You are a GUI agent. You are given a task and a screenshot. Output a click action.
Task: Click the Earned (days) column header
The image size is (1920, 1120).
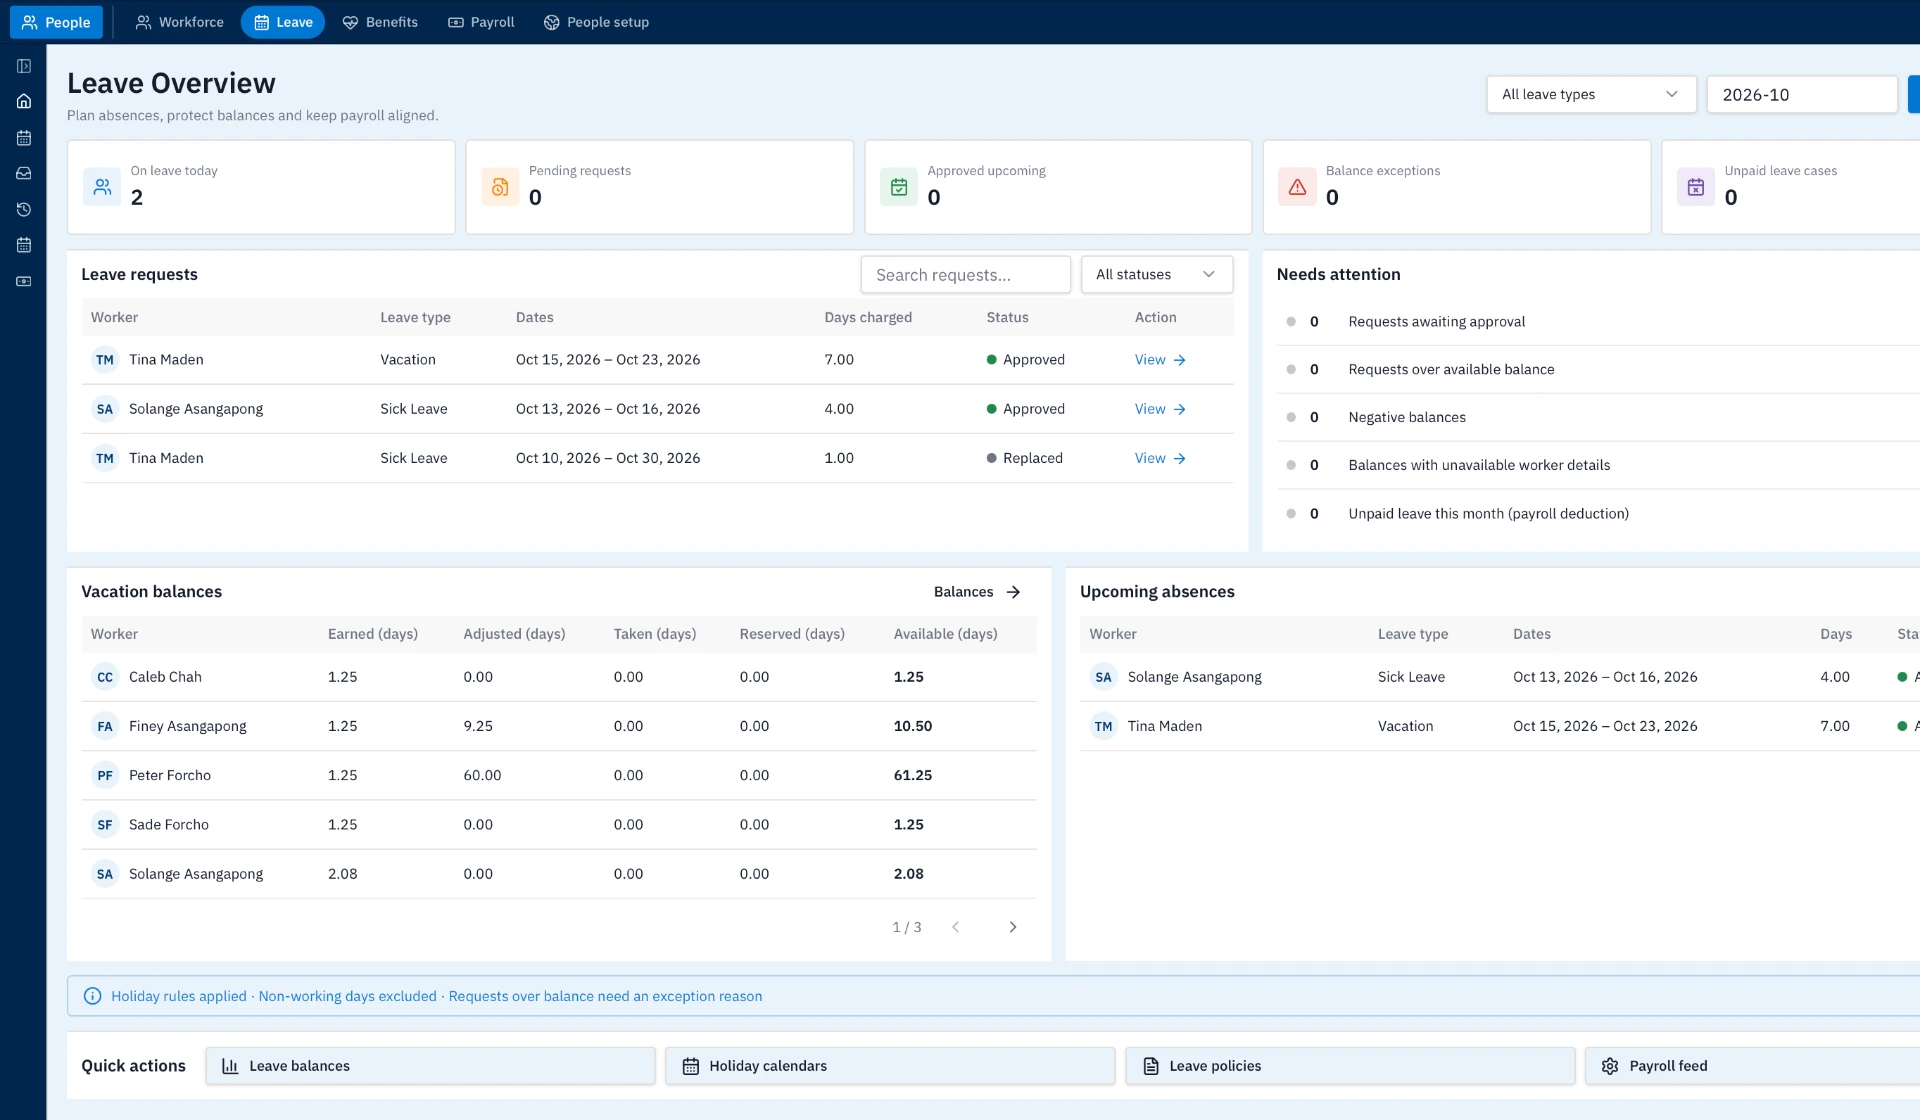pos(373,634)
